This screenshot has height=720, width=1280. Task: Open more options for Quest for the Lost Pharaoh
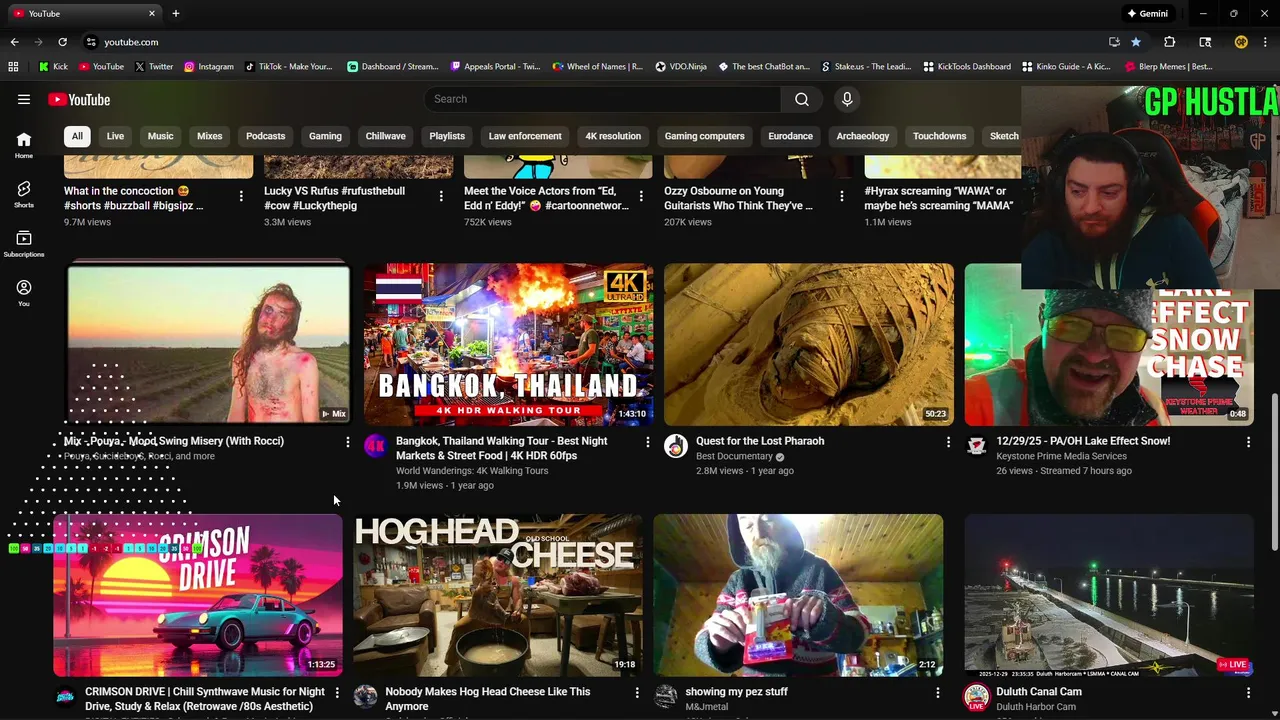coord(948,442)
